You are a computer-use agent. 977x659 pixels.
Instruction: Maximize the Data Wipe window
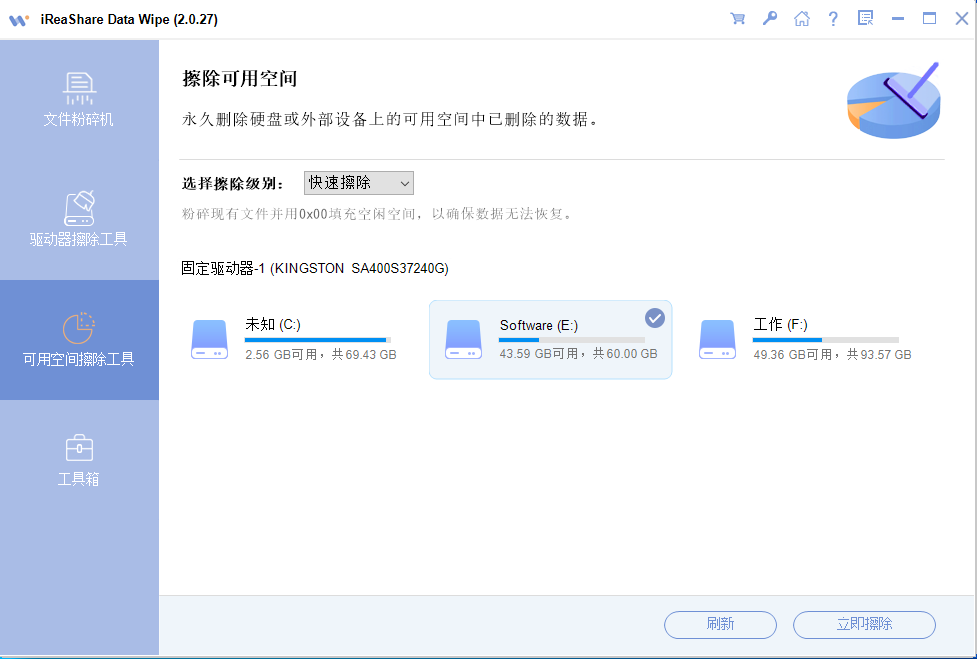tap(929, 19)
